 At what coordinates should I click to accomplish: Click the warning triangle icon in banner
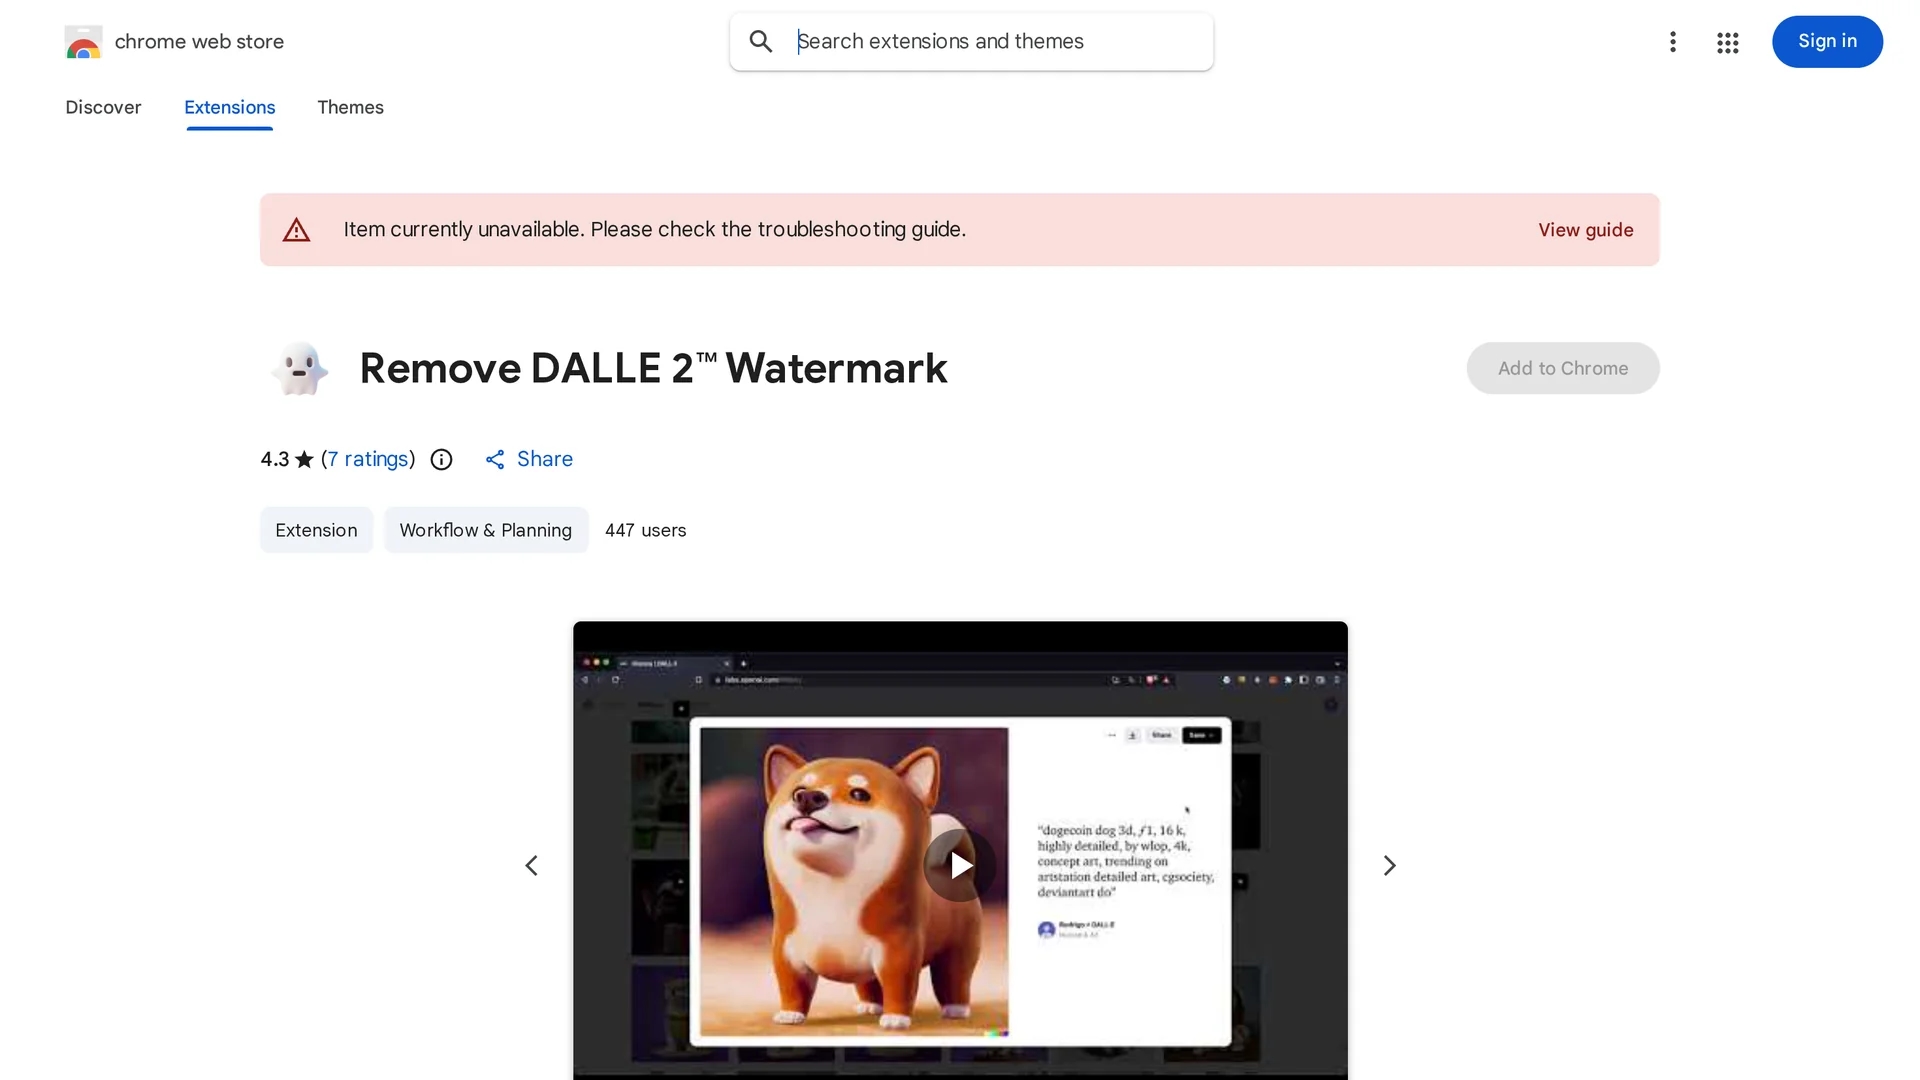296,230
